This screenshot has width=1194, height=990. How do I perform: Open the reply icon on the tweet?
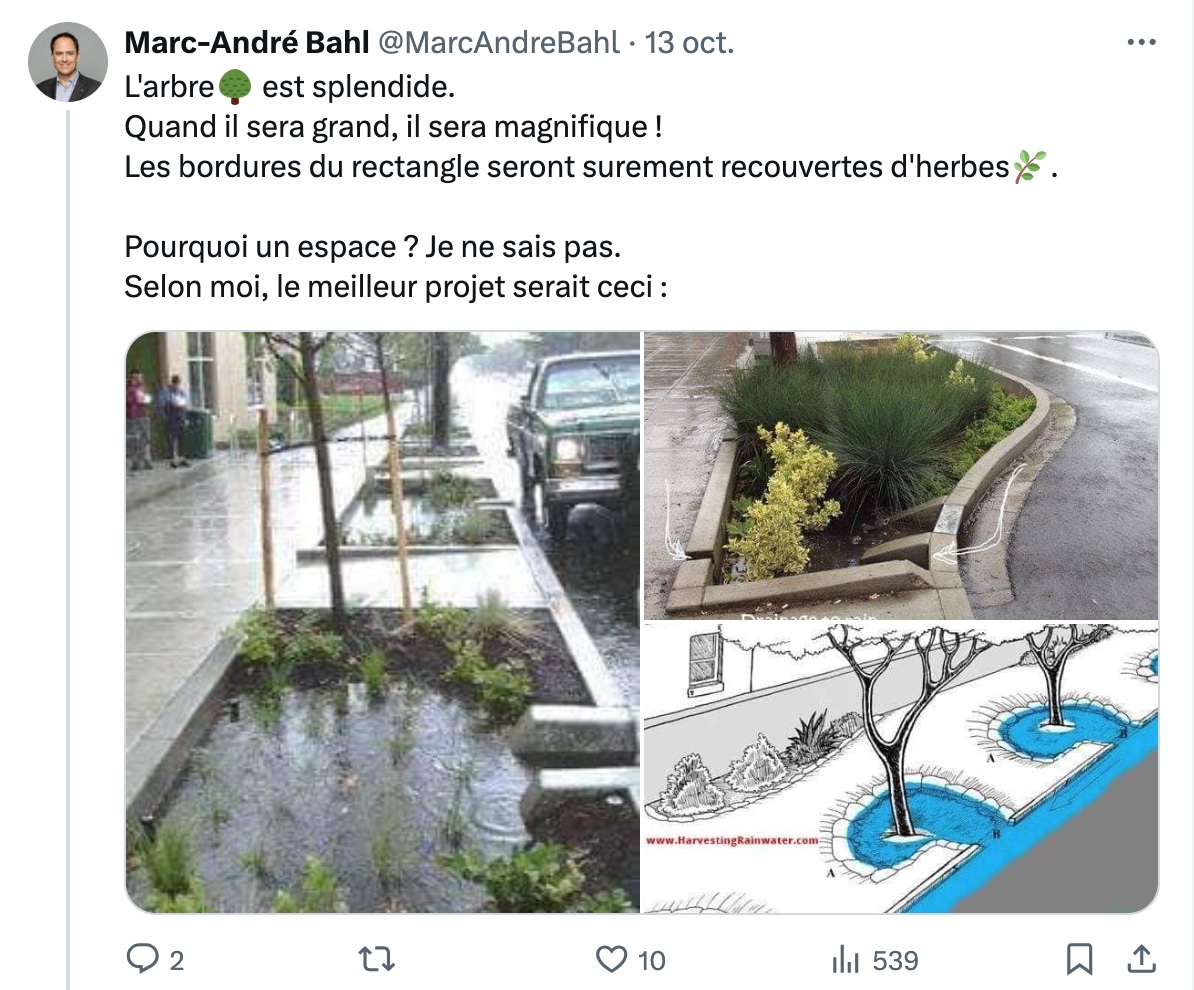[142, 959]
